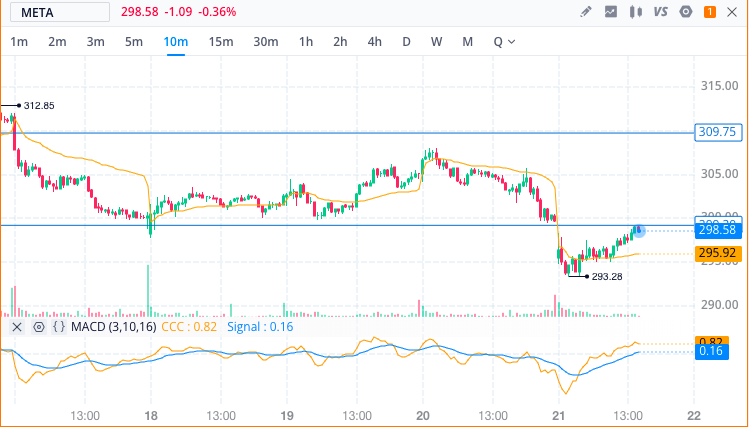The width and height of the screenshot is (749, 427).
Task: Click the blue current price dot on chart
Action: pos(639,231)
